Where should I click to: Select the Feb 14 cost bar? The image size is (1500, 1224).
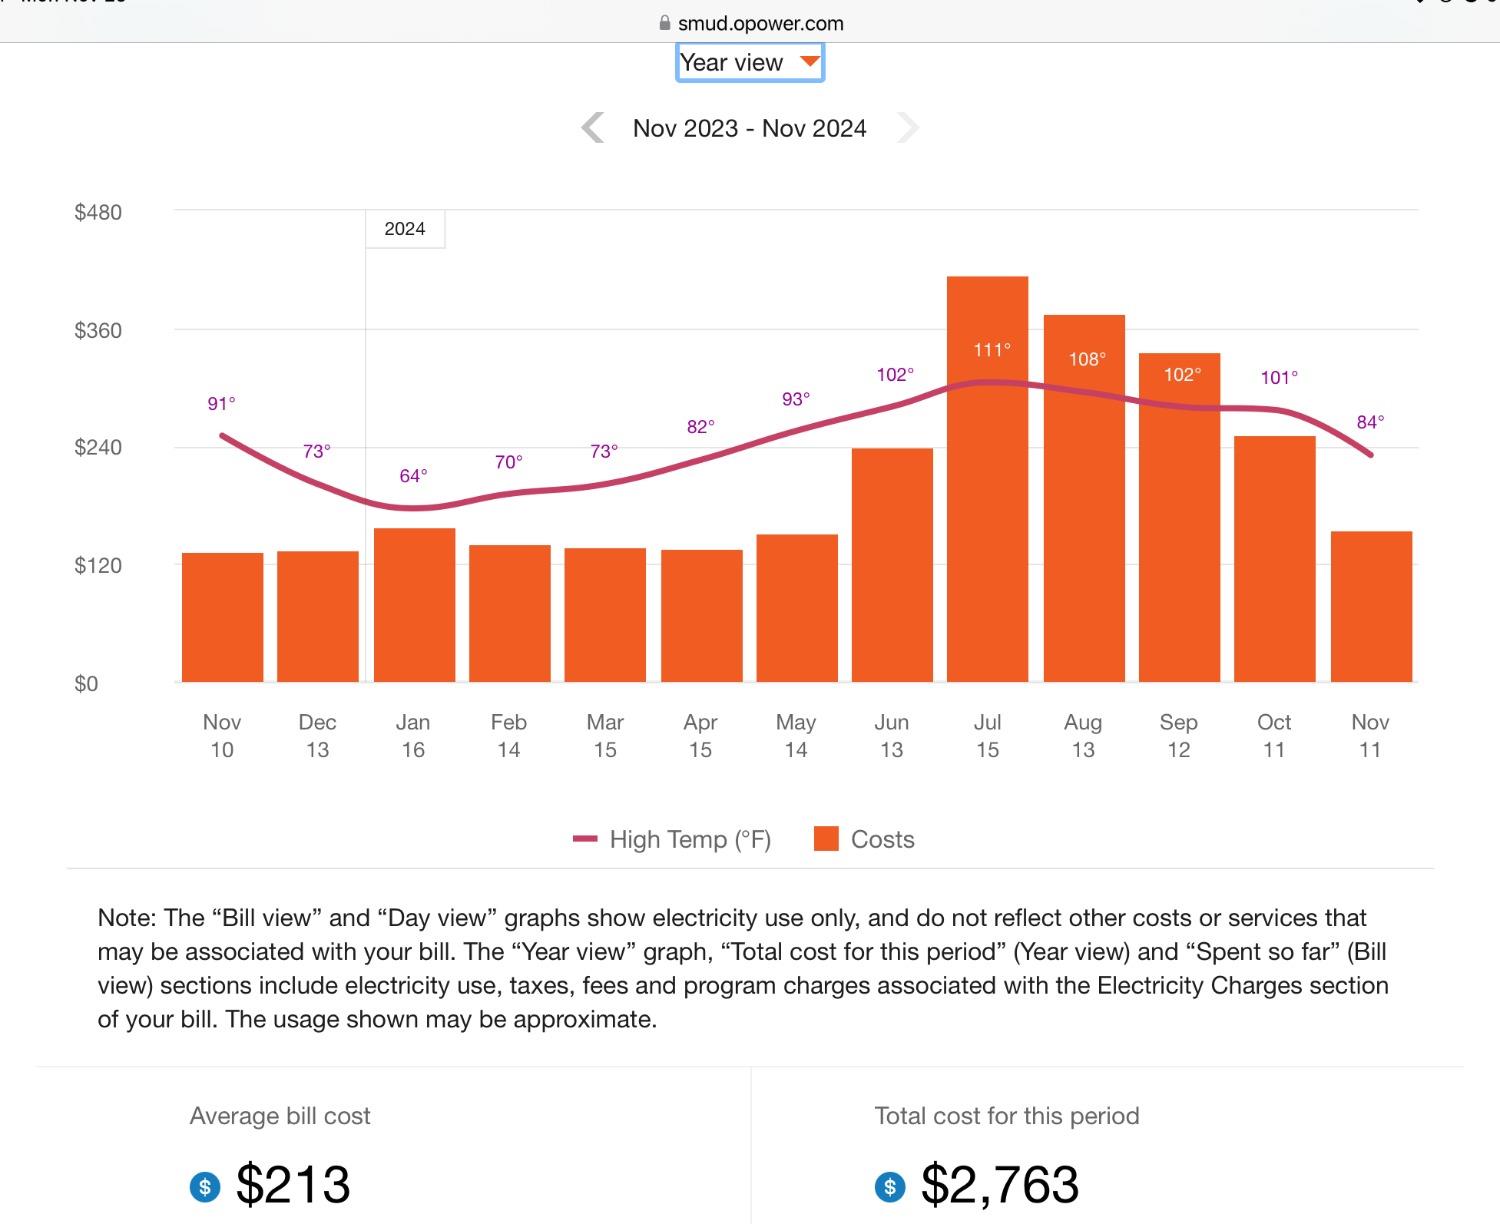510,613
